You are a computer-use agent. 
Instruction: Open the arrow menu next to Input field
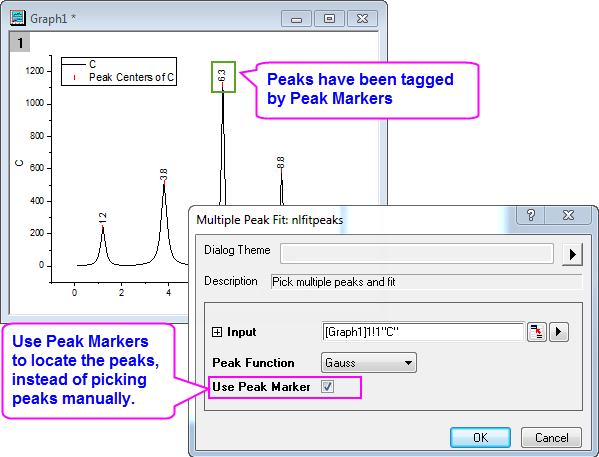pyautogui.click(x=559, y=332)
